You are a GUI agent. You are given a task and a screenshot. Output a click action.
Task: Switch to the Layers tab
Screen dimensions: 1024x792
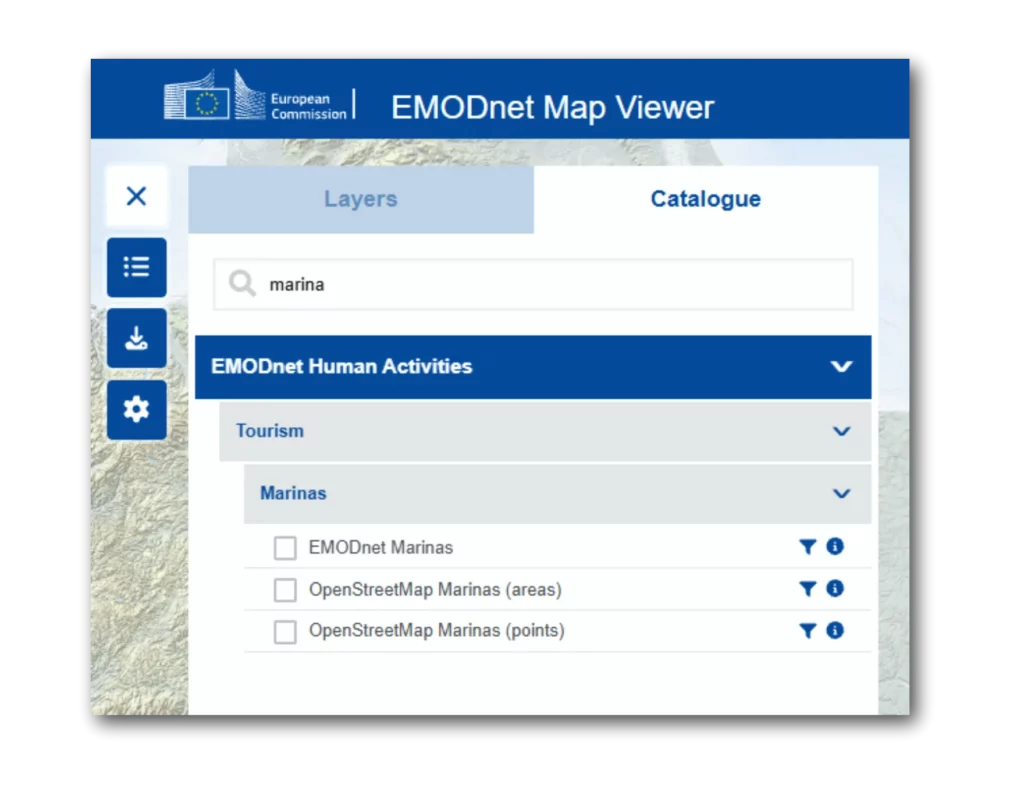360,199
